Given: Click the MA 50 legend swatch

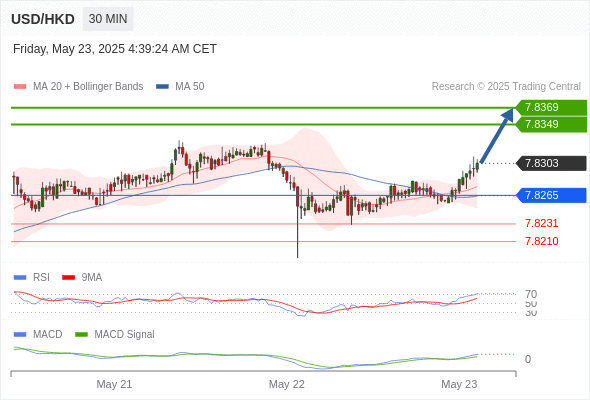Looking at the screenshot, I should [162, 87].
